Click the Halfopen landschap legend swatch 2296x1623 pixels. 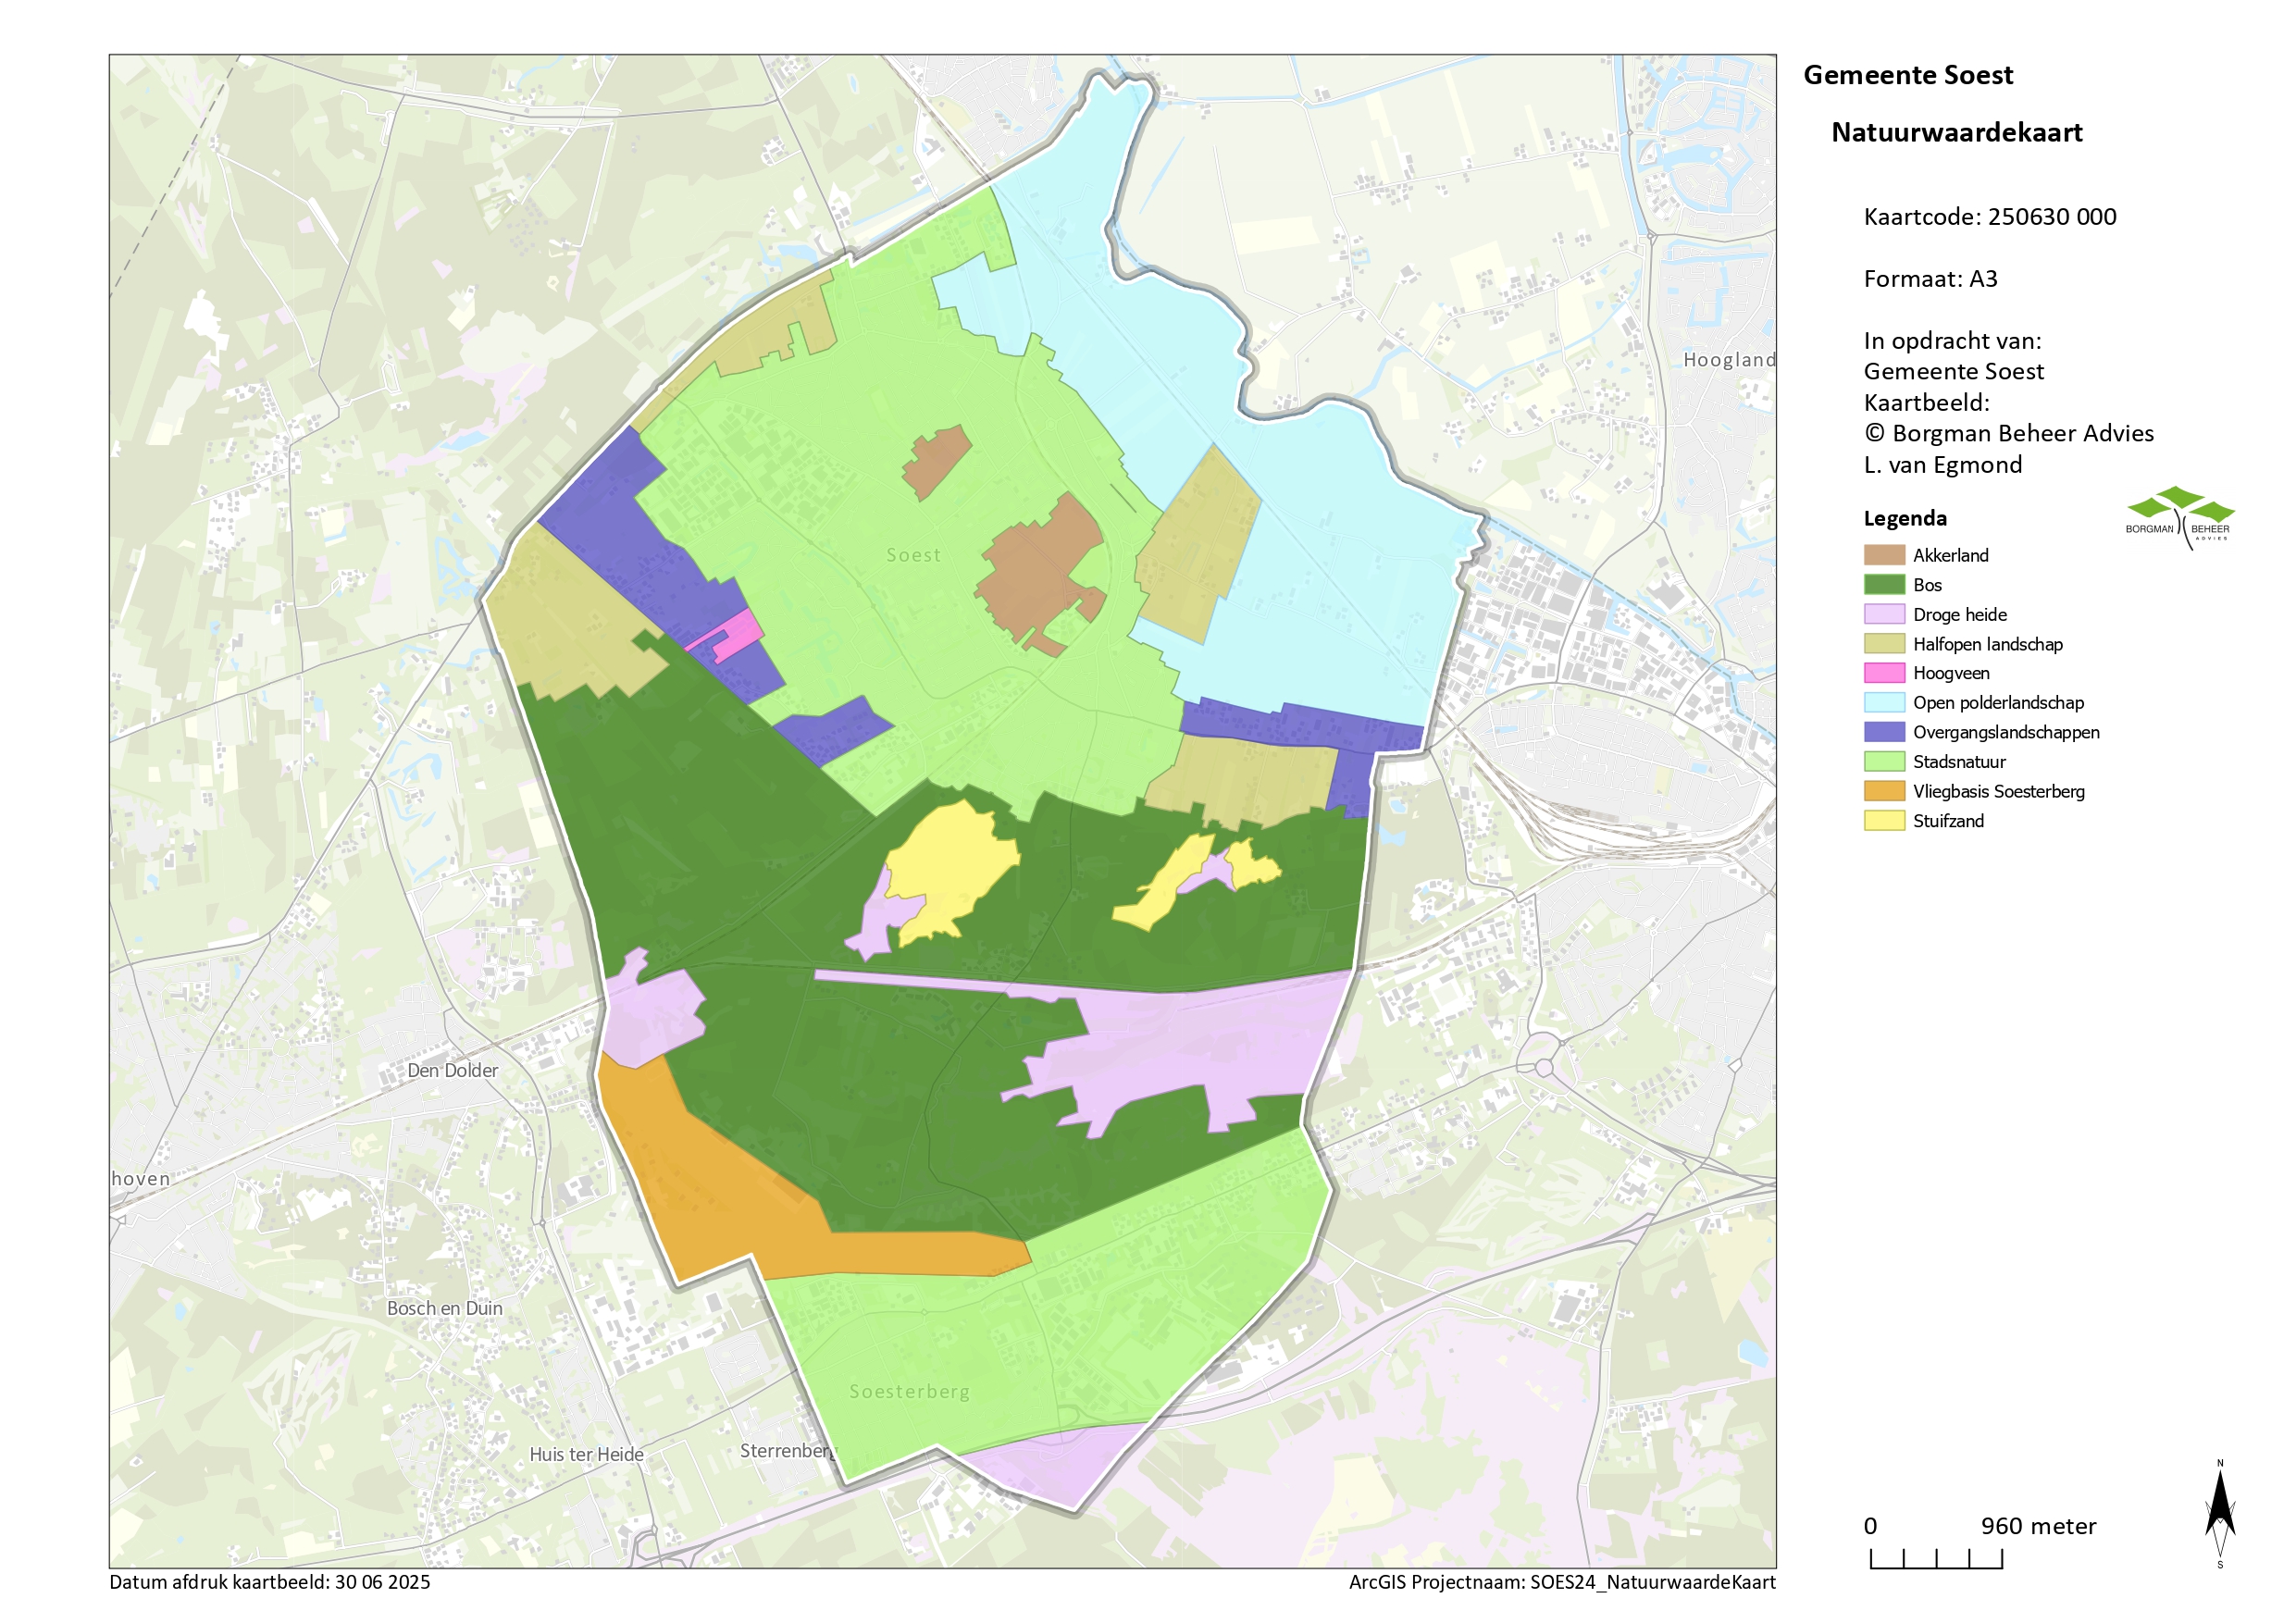pyautogui.click(x=1883, y=644)
